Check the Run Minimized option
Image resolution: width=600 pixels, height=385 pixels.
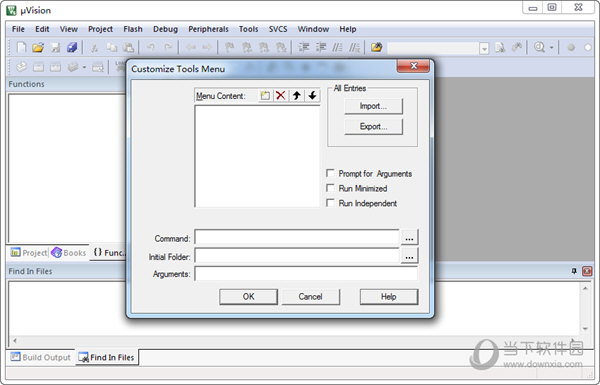[x=330, y=188]
